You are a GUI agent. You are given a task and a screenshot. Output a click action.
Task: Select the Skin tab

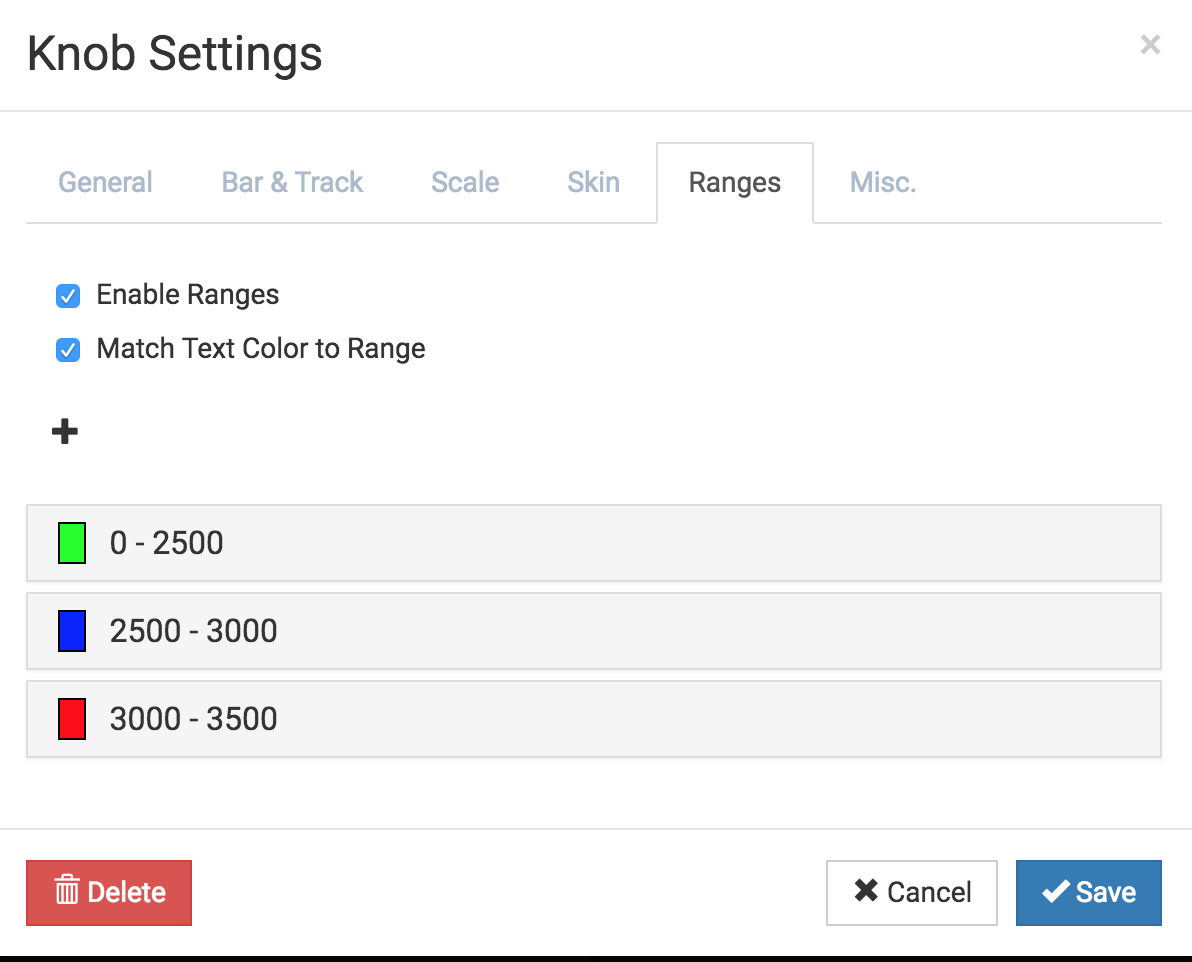tap(594, 183)
